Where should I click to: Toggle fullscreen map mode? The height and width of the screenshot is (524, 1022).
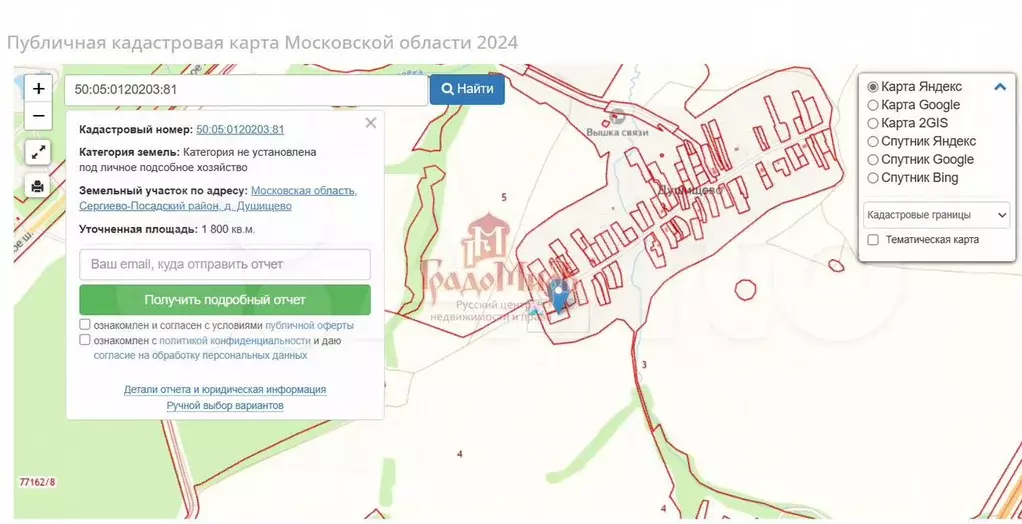pyautogui.click(x=38, y=153)
